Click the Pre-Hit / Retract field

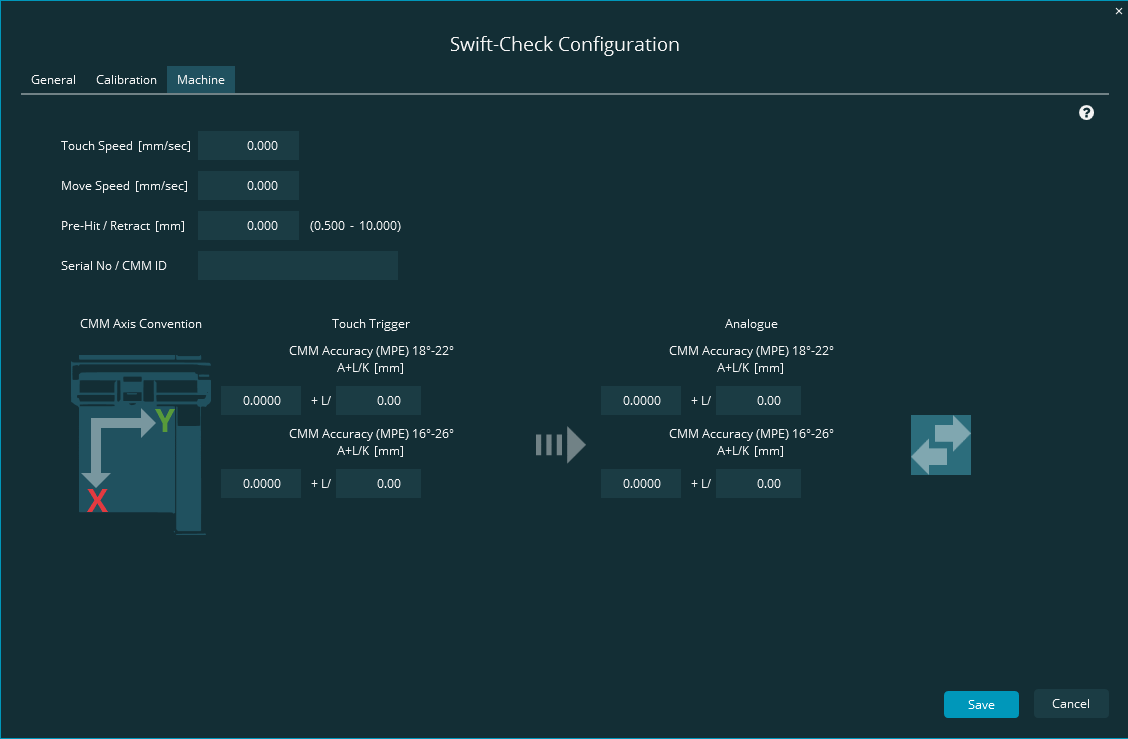coord(248,225)
